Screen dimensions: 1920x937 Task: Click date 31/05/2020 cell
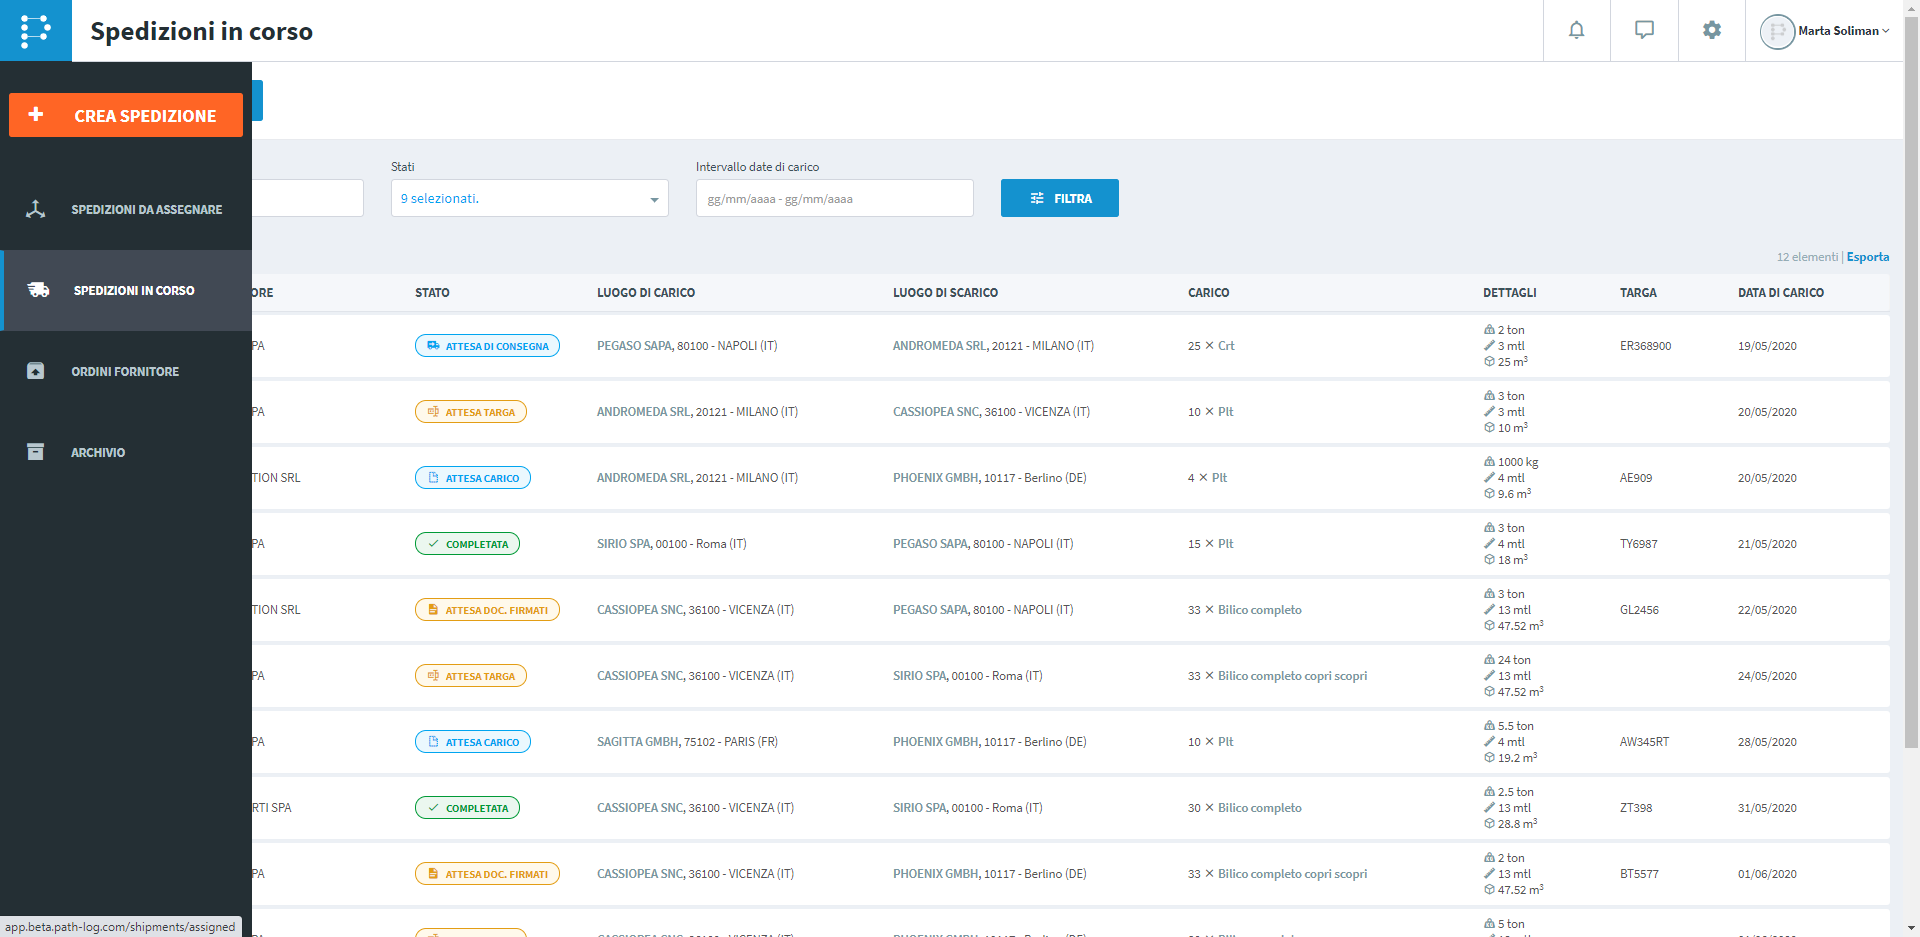1767,808
